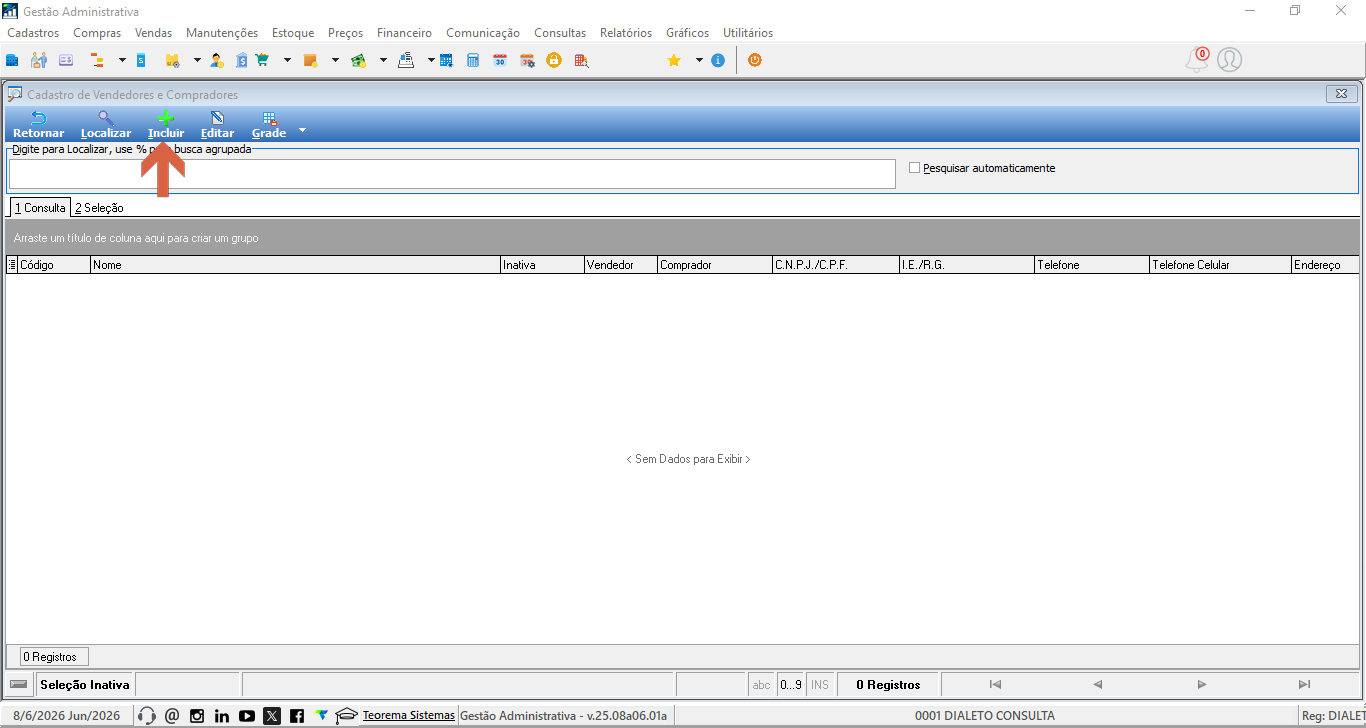Expand dropdown arrow beside the star icon
The height and width of the screenshot is (728, 1366).
[699, 60]
